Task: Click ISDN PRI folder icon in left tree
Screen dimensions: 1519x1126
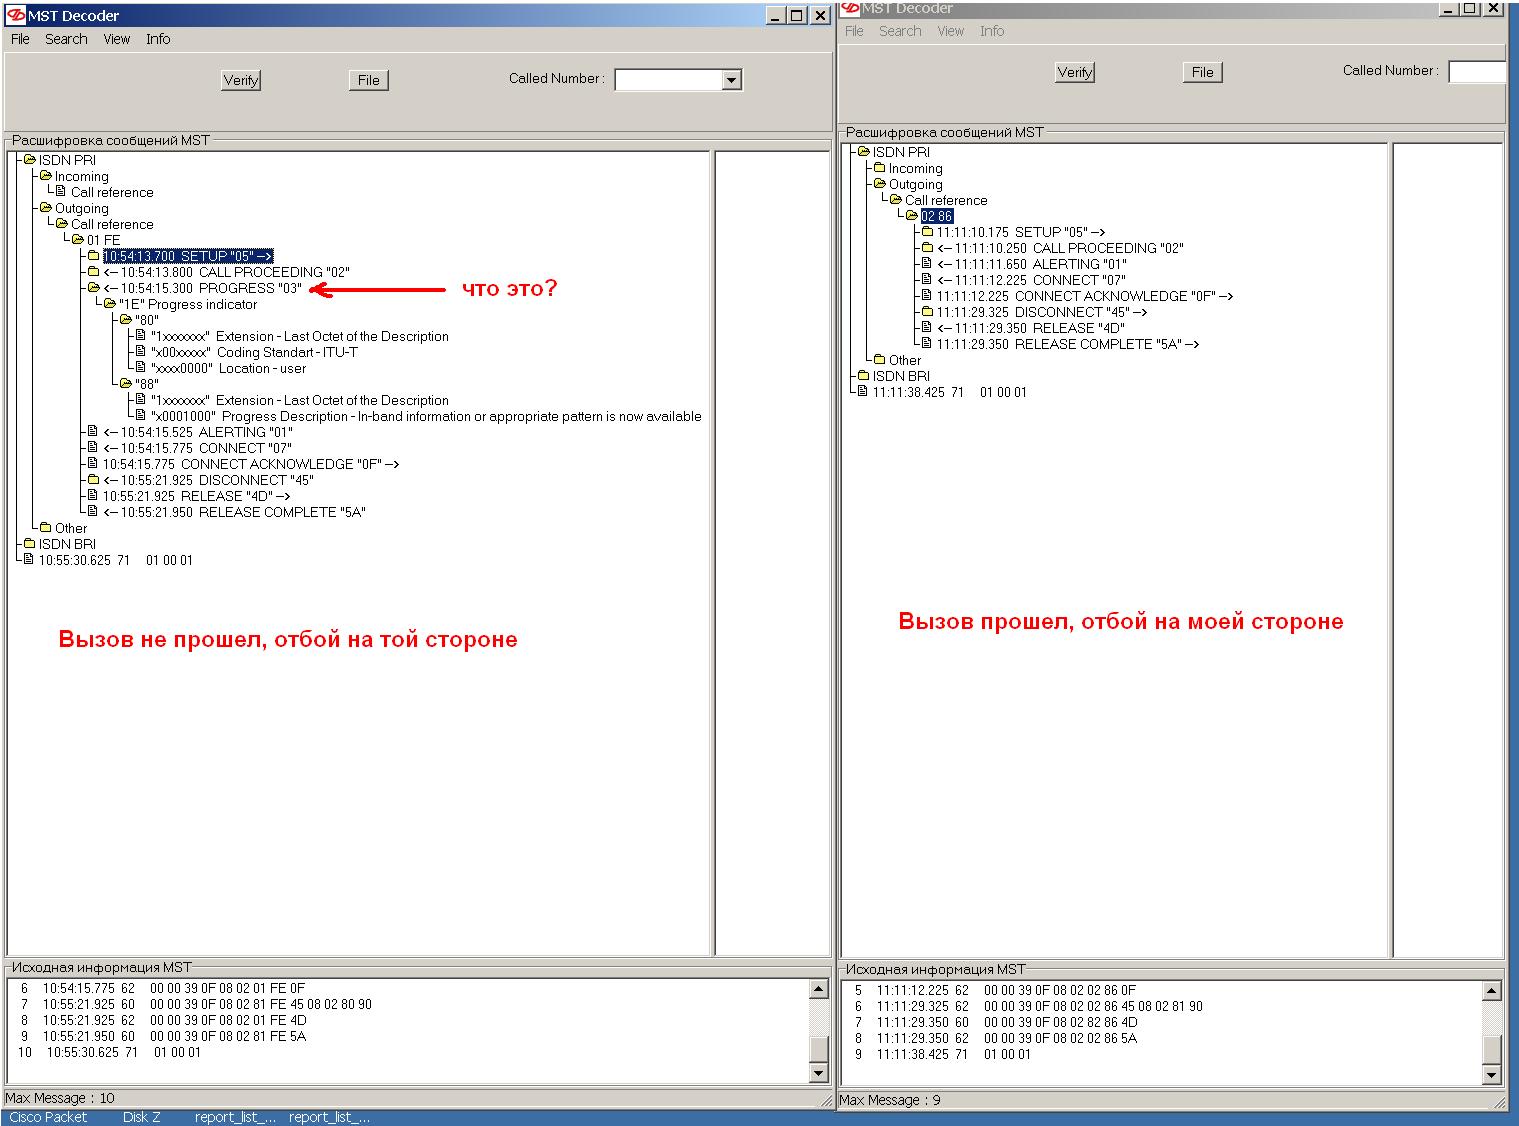Action: tap(30, 160)
